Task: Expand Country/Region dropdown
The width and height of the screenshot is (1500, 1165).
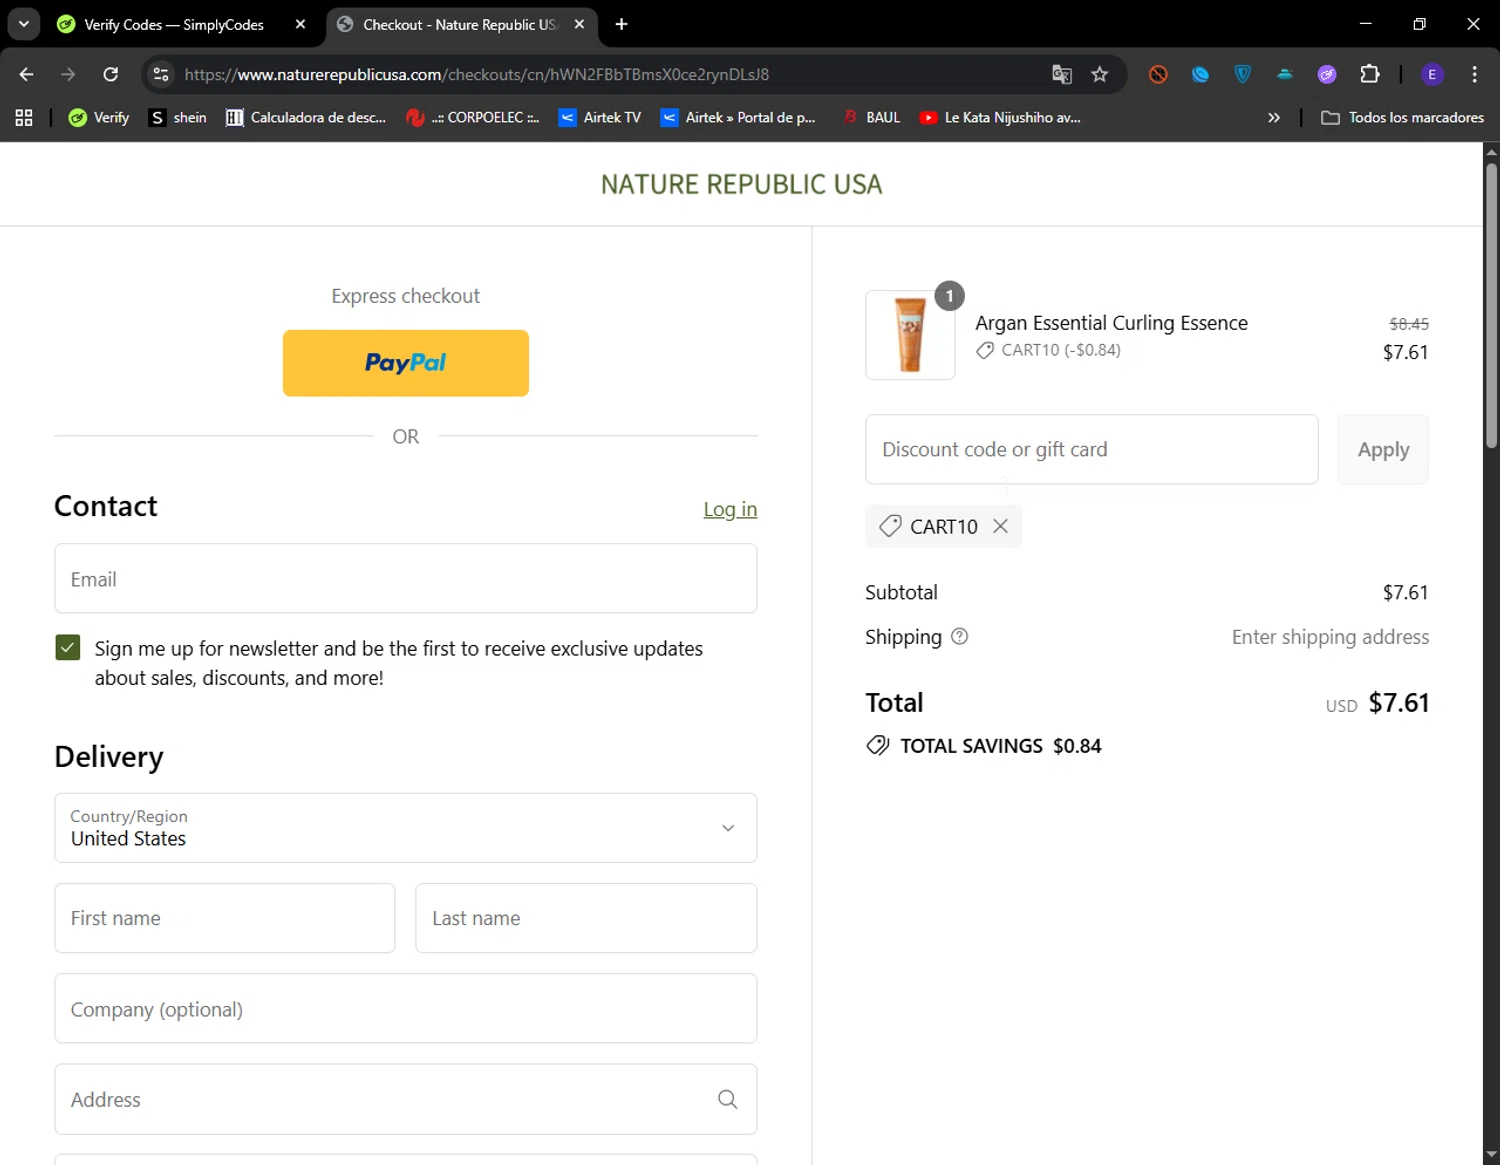Action: click(406, 828)
